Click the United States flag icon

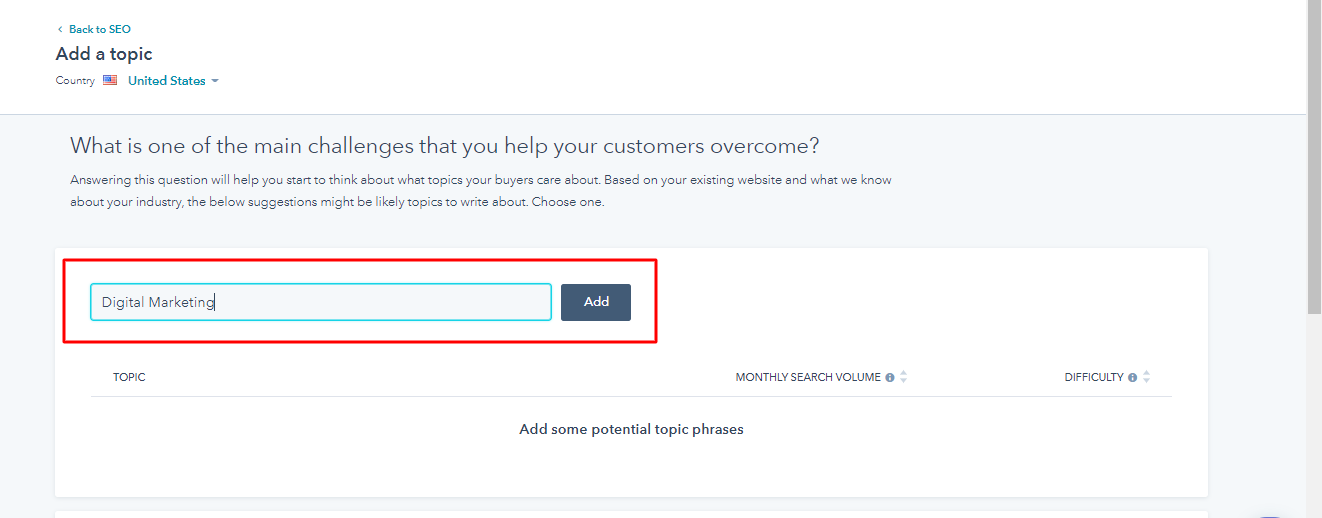coord(110,81)
